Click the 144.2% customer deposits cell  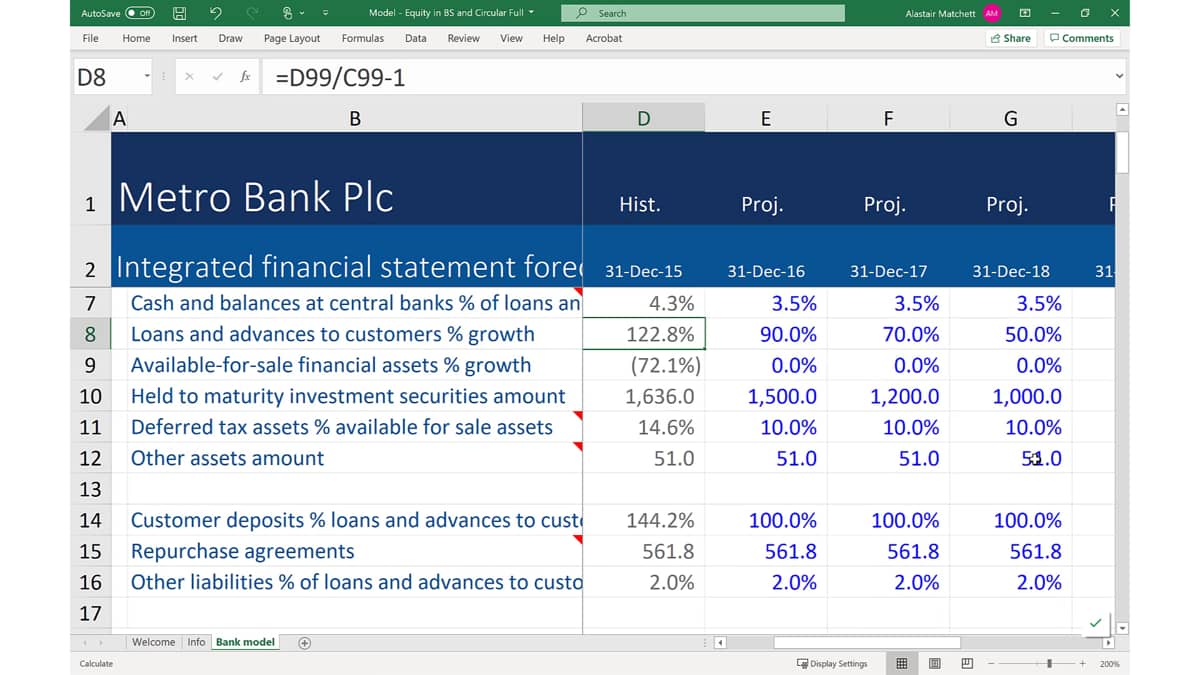pos(644,520)
